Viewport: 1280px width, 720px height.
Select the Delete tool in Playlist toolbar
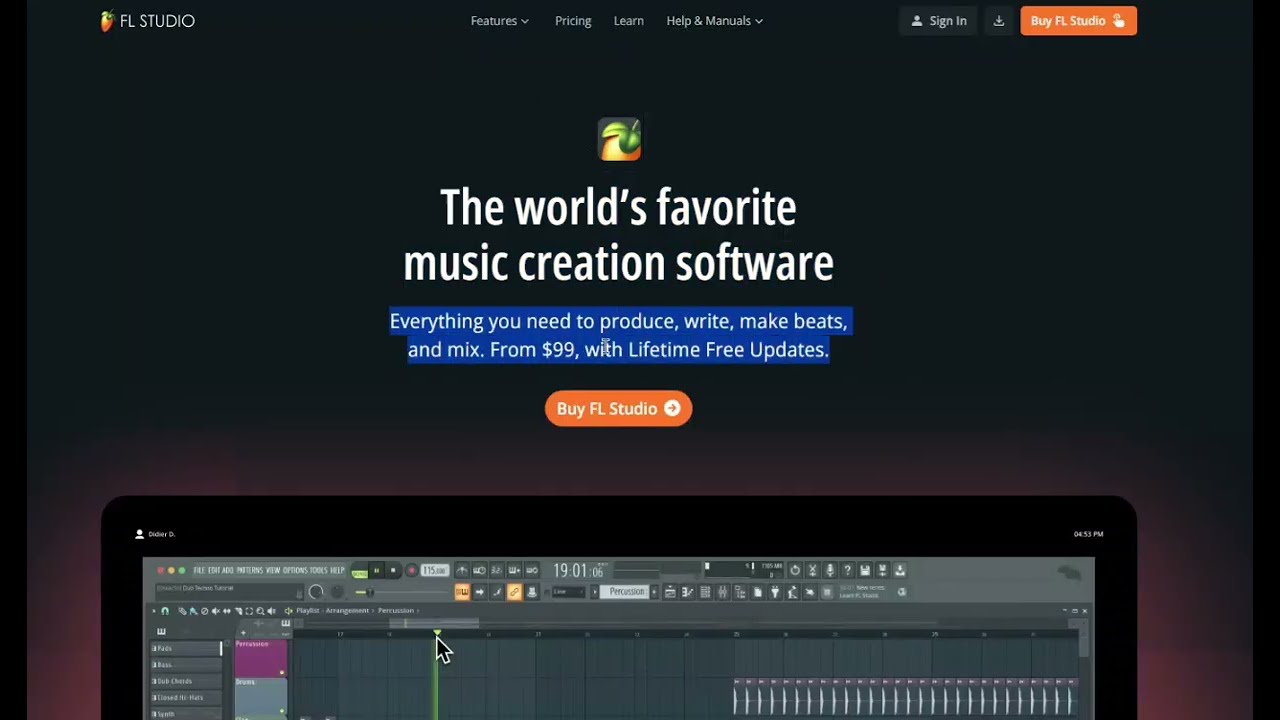[204, 611]
